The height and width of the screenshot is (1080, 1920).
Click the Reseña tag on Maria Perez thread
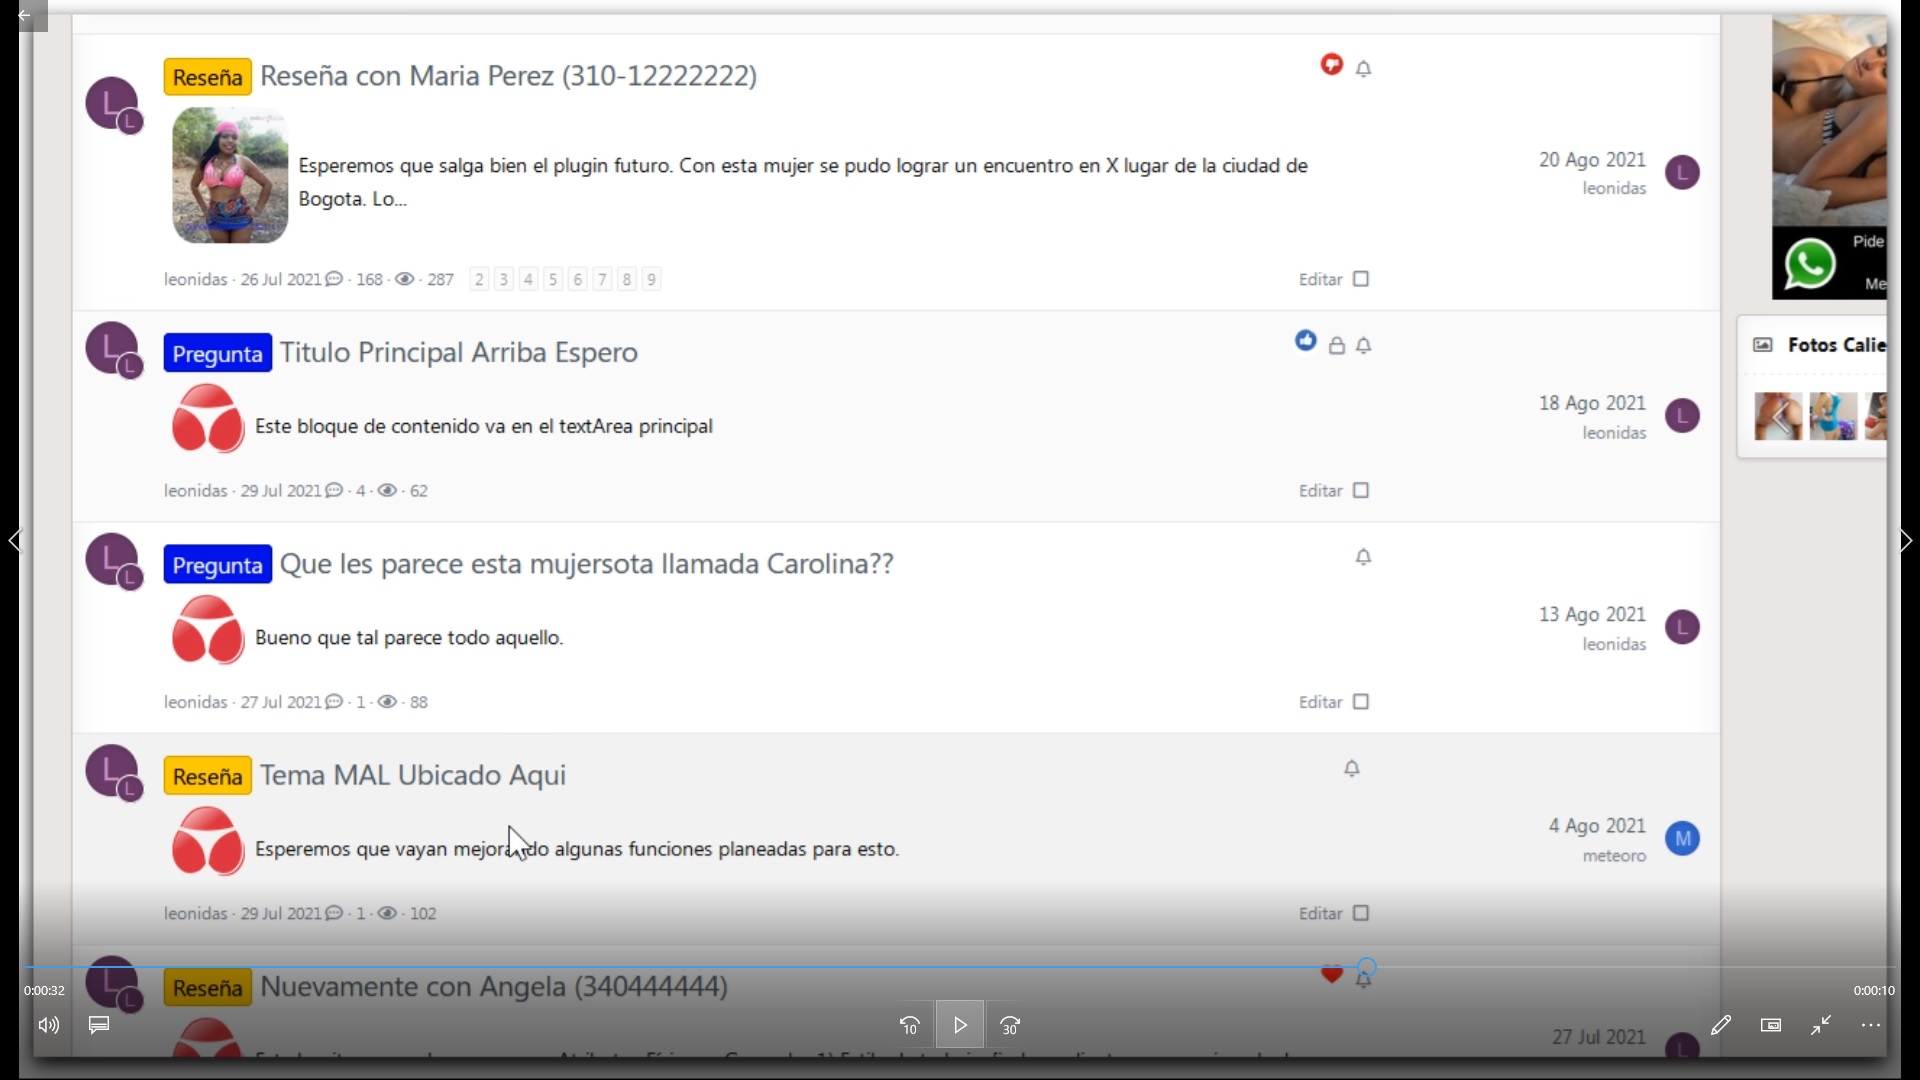click(x=208, y=77)
